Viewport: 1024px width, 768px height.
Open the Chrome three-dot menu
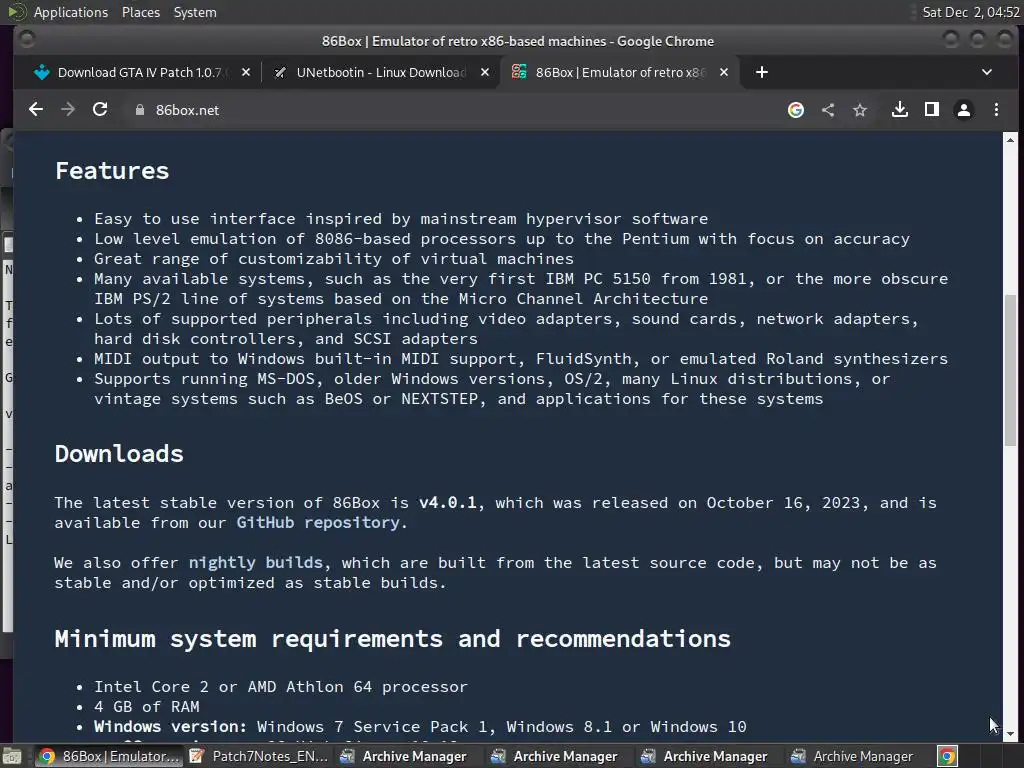coord(996,110)
